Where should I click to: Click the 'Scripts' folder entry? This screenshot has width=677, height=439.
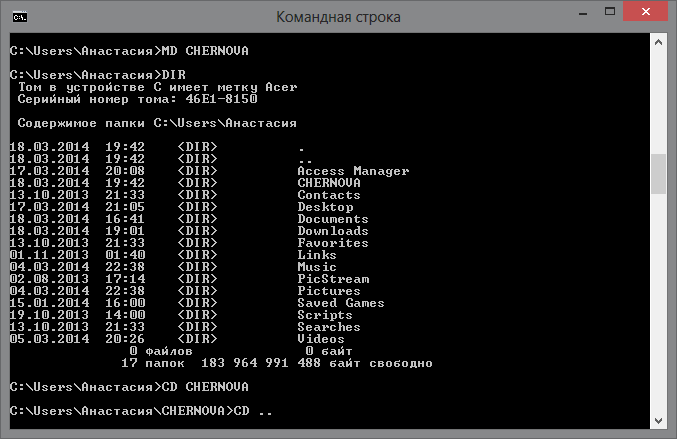click(x=325, y=315)
